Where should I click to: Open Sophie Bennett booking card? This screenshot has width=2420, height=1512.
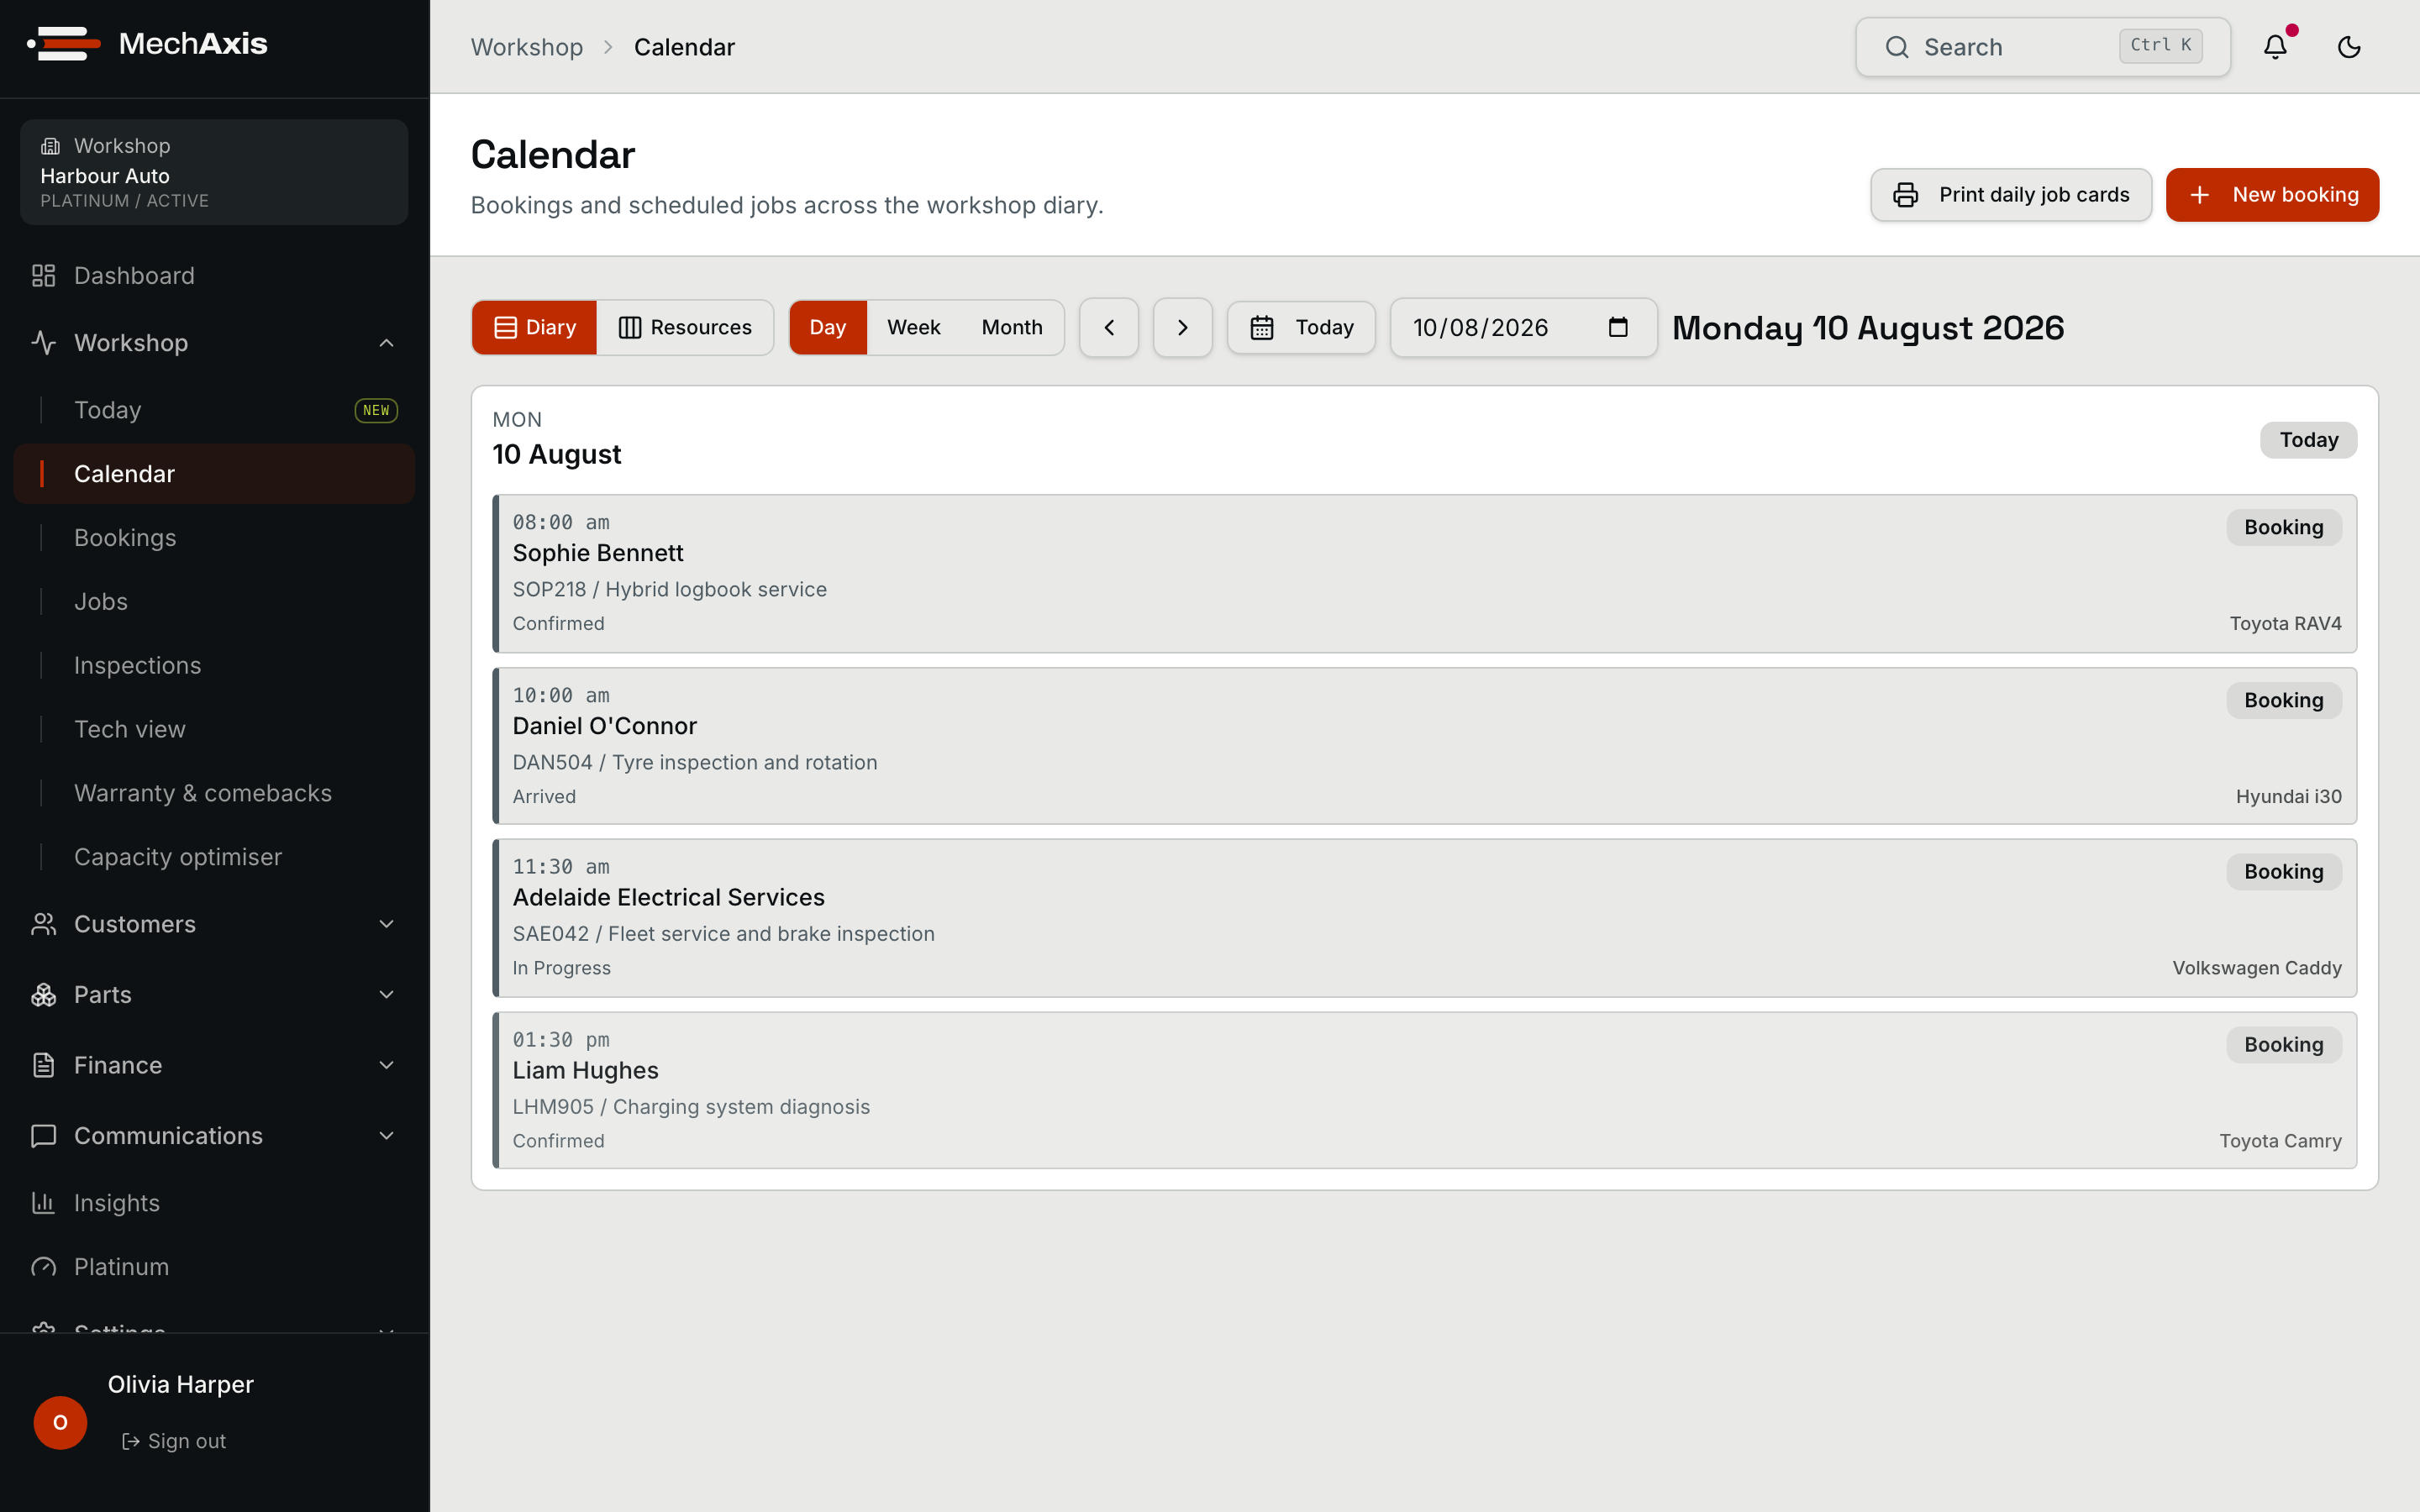[1424, 574]
